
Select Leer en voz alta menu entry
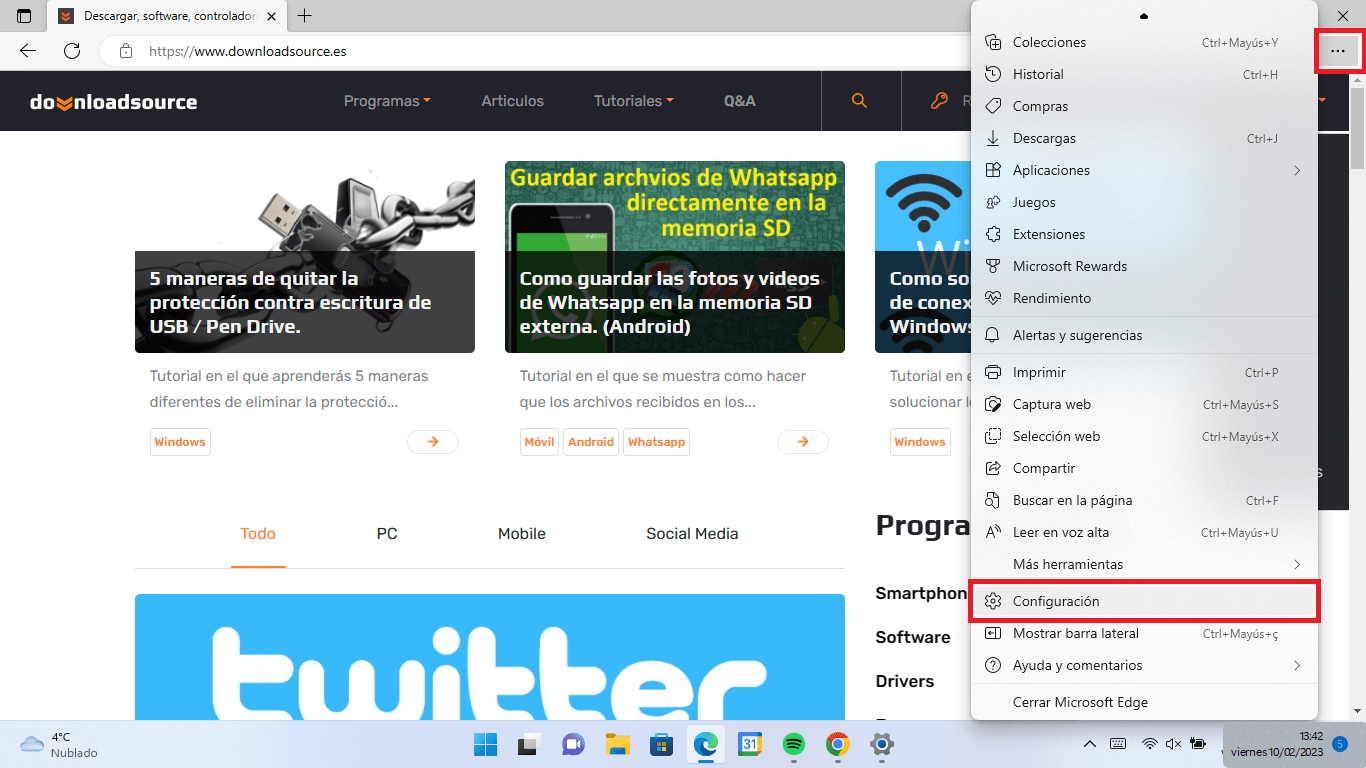coord(1144,532)
